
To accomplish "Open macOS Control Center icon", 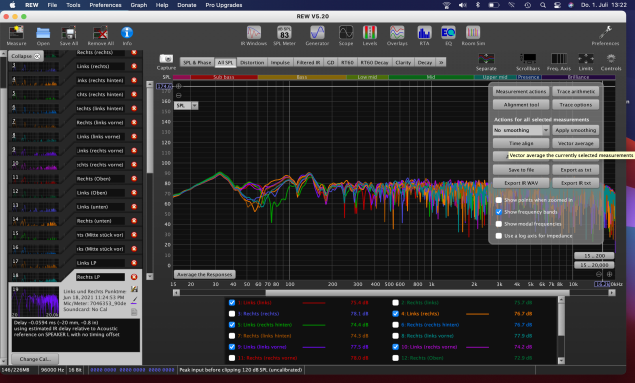I will [557, 5].
